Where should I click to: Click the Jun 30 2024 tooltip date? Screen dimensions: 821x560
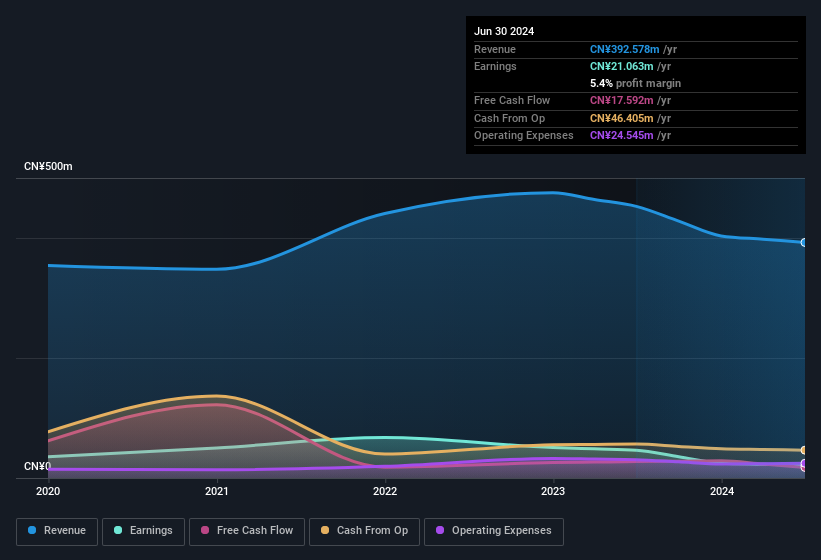click(504, 31)
